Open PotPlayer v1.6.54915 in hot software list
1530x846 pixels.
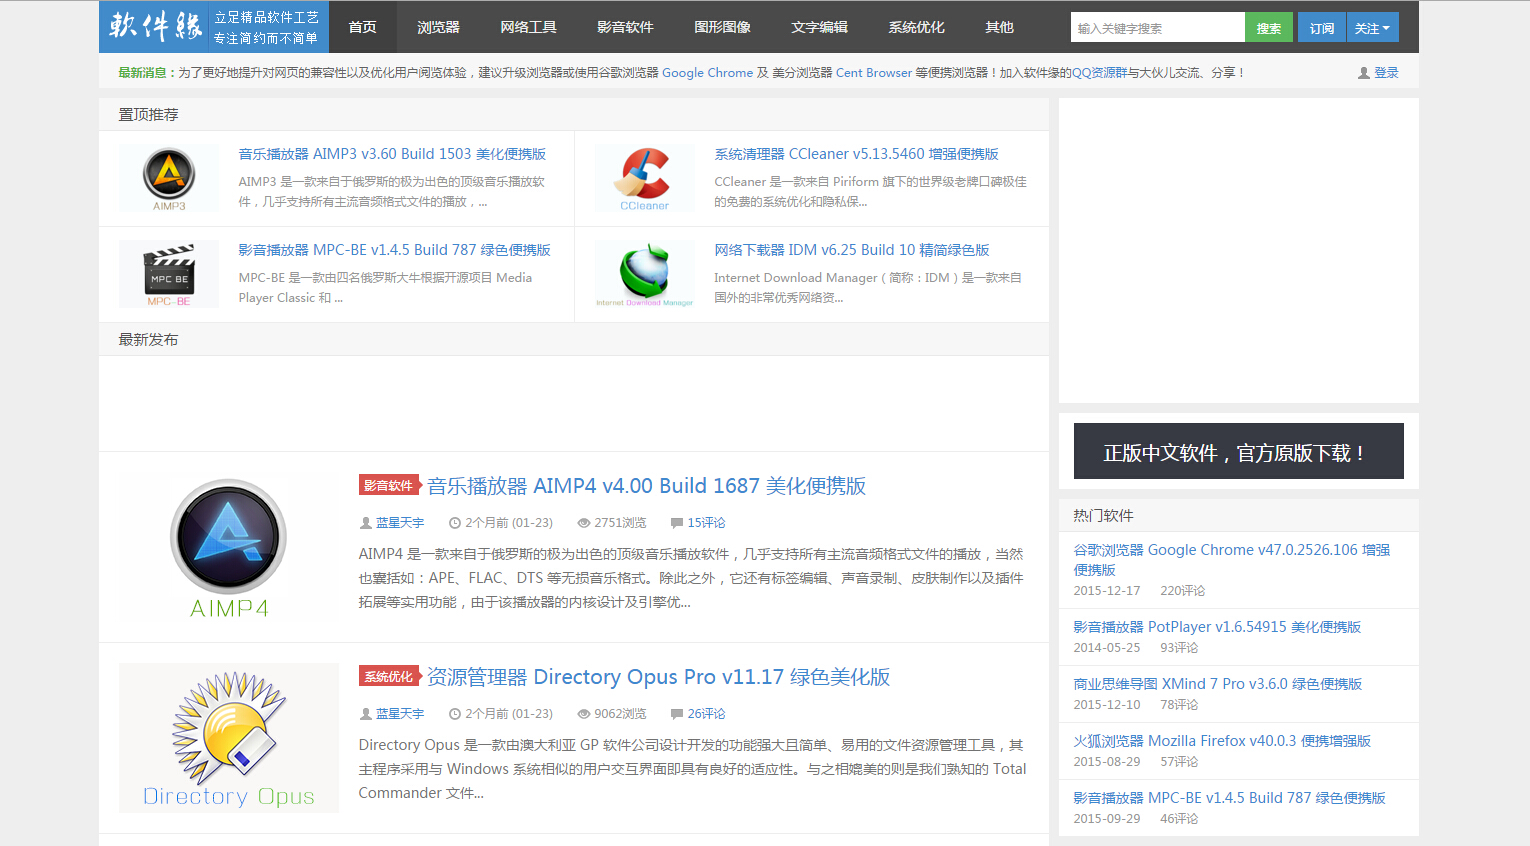(1217, 627)
